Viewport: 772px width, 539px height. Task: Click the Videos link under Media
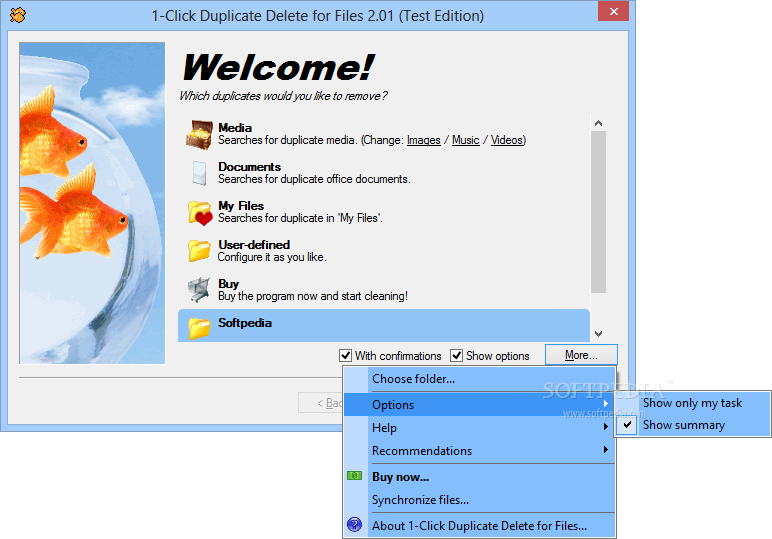click(x=507, y=140)
